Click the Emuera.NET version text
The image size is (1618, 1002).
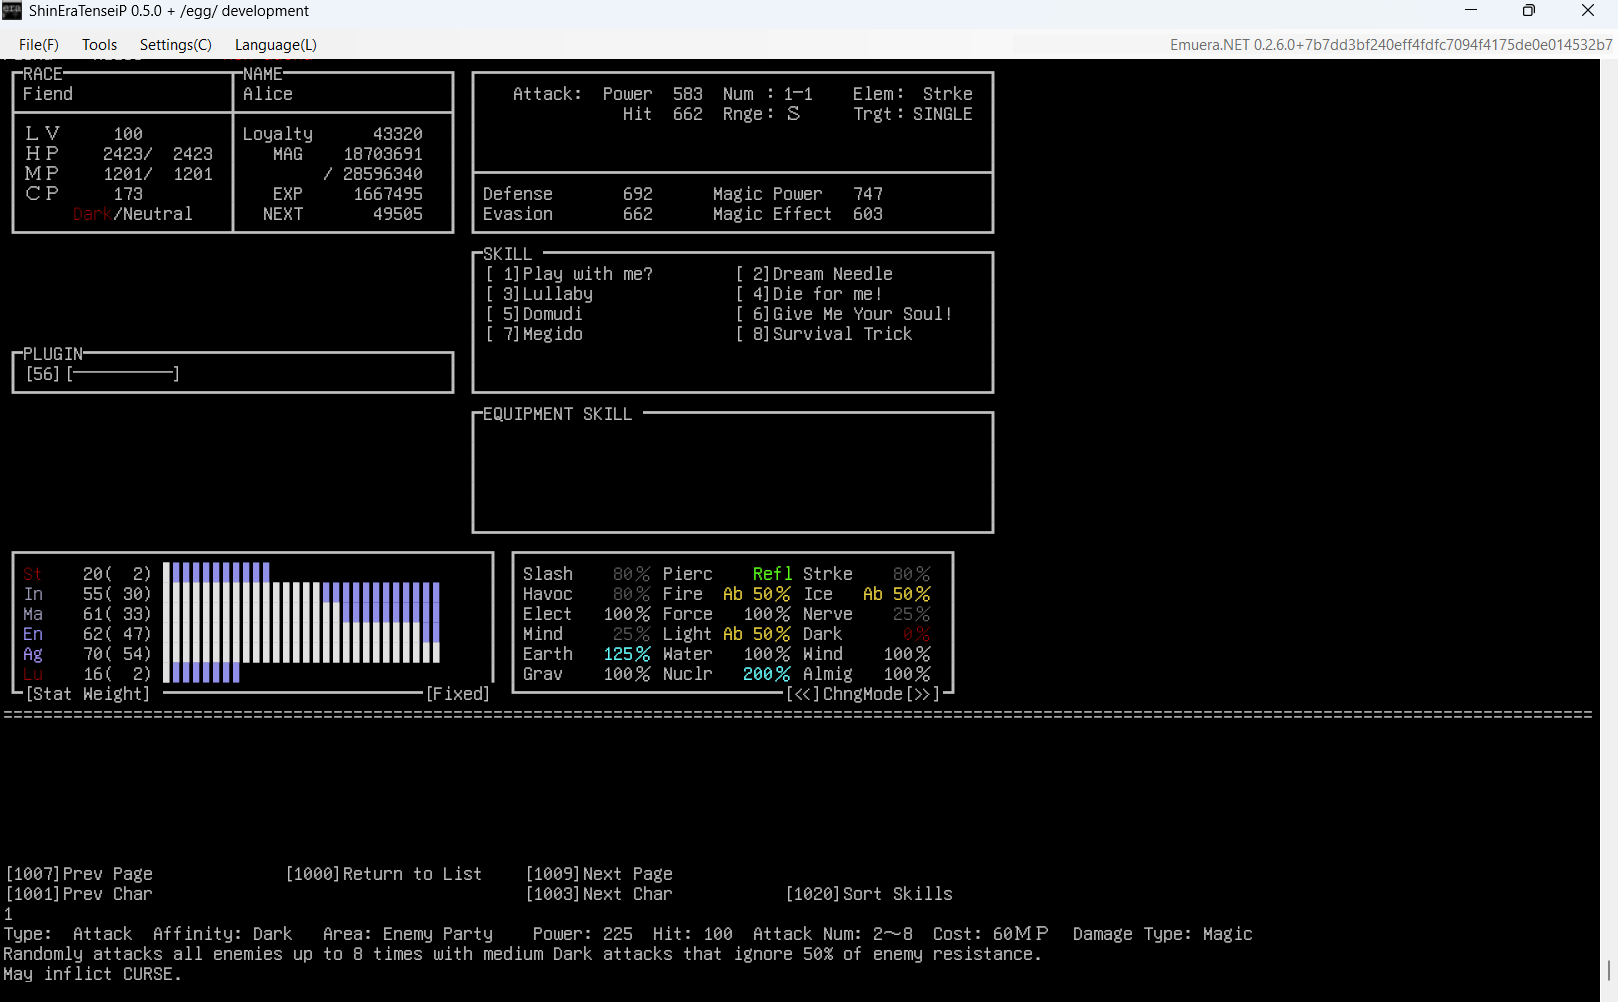pos(1391,44)
